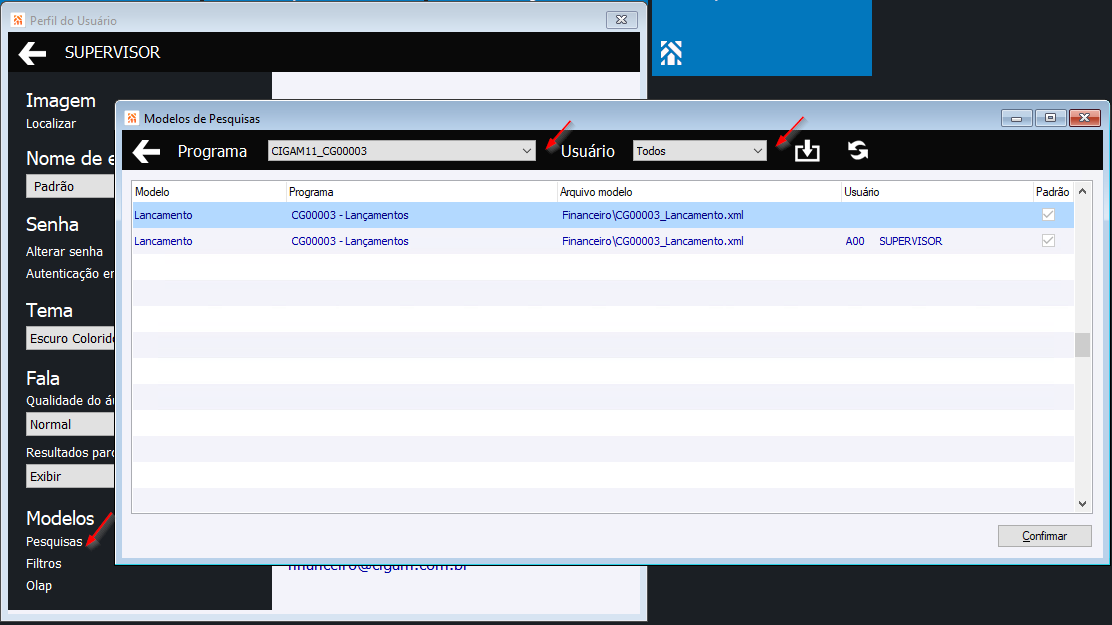Viewport: 1112px width, 625px height.
Task: Open the Tema Escuro Colorido dropdown
Action: [x=70, y=338]
